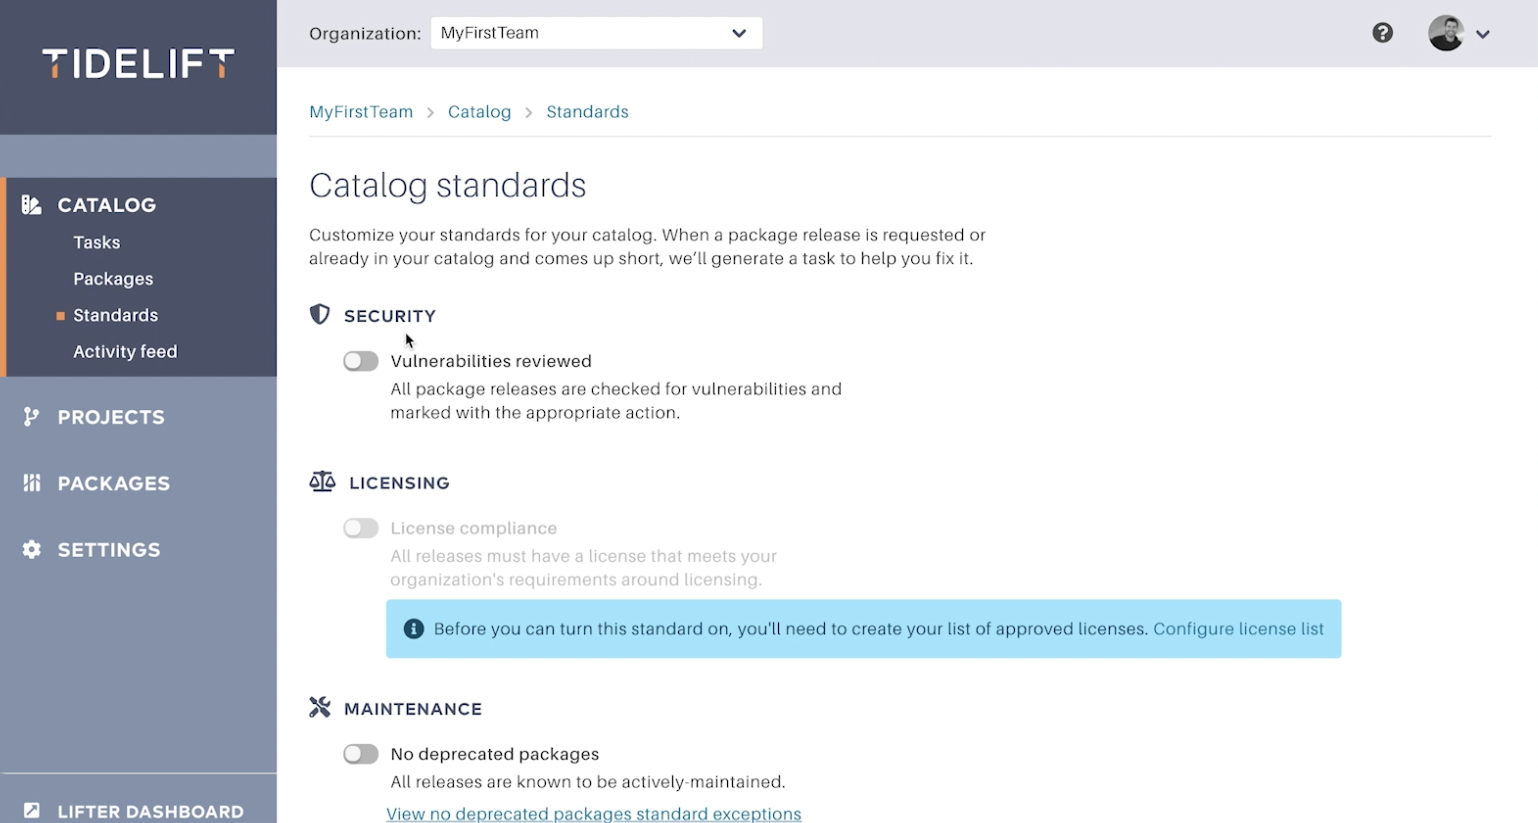Viewport: 1538px width, 823px height.
Task: Open Tasks in the Catalog menu
Action: (x=97, y=242)
